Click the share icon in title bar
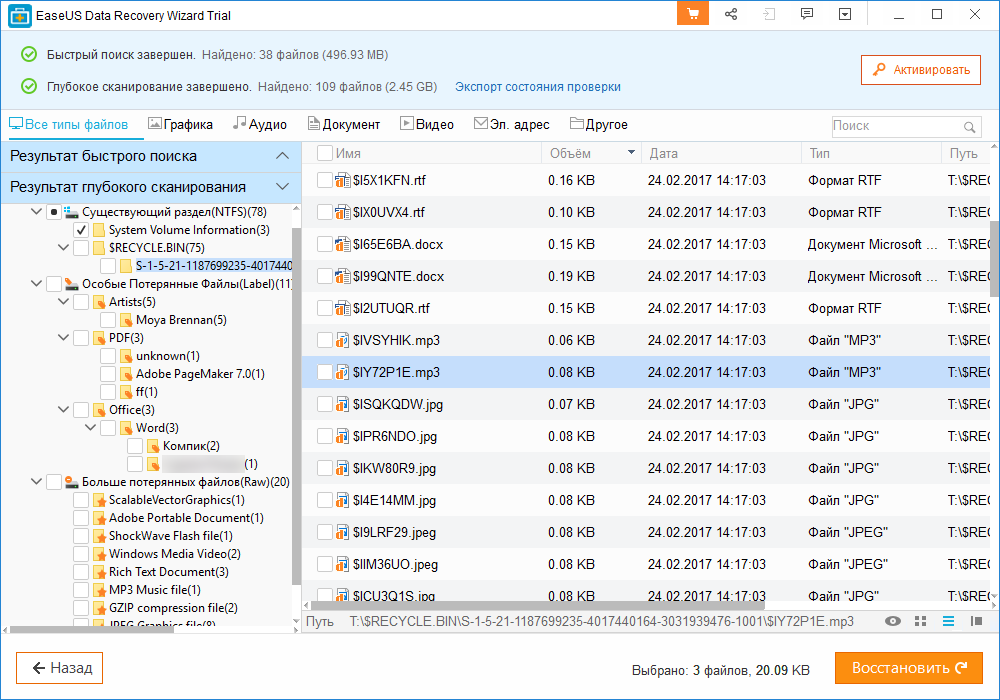This screenshot has height=700, width=1000. (x=731, y=14)
